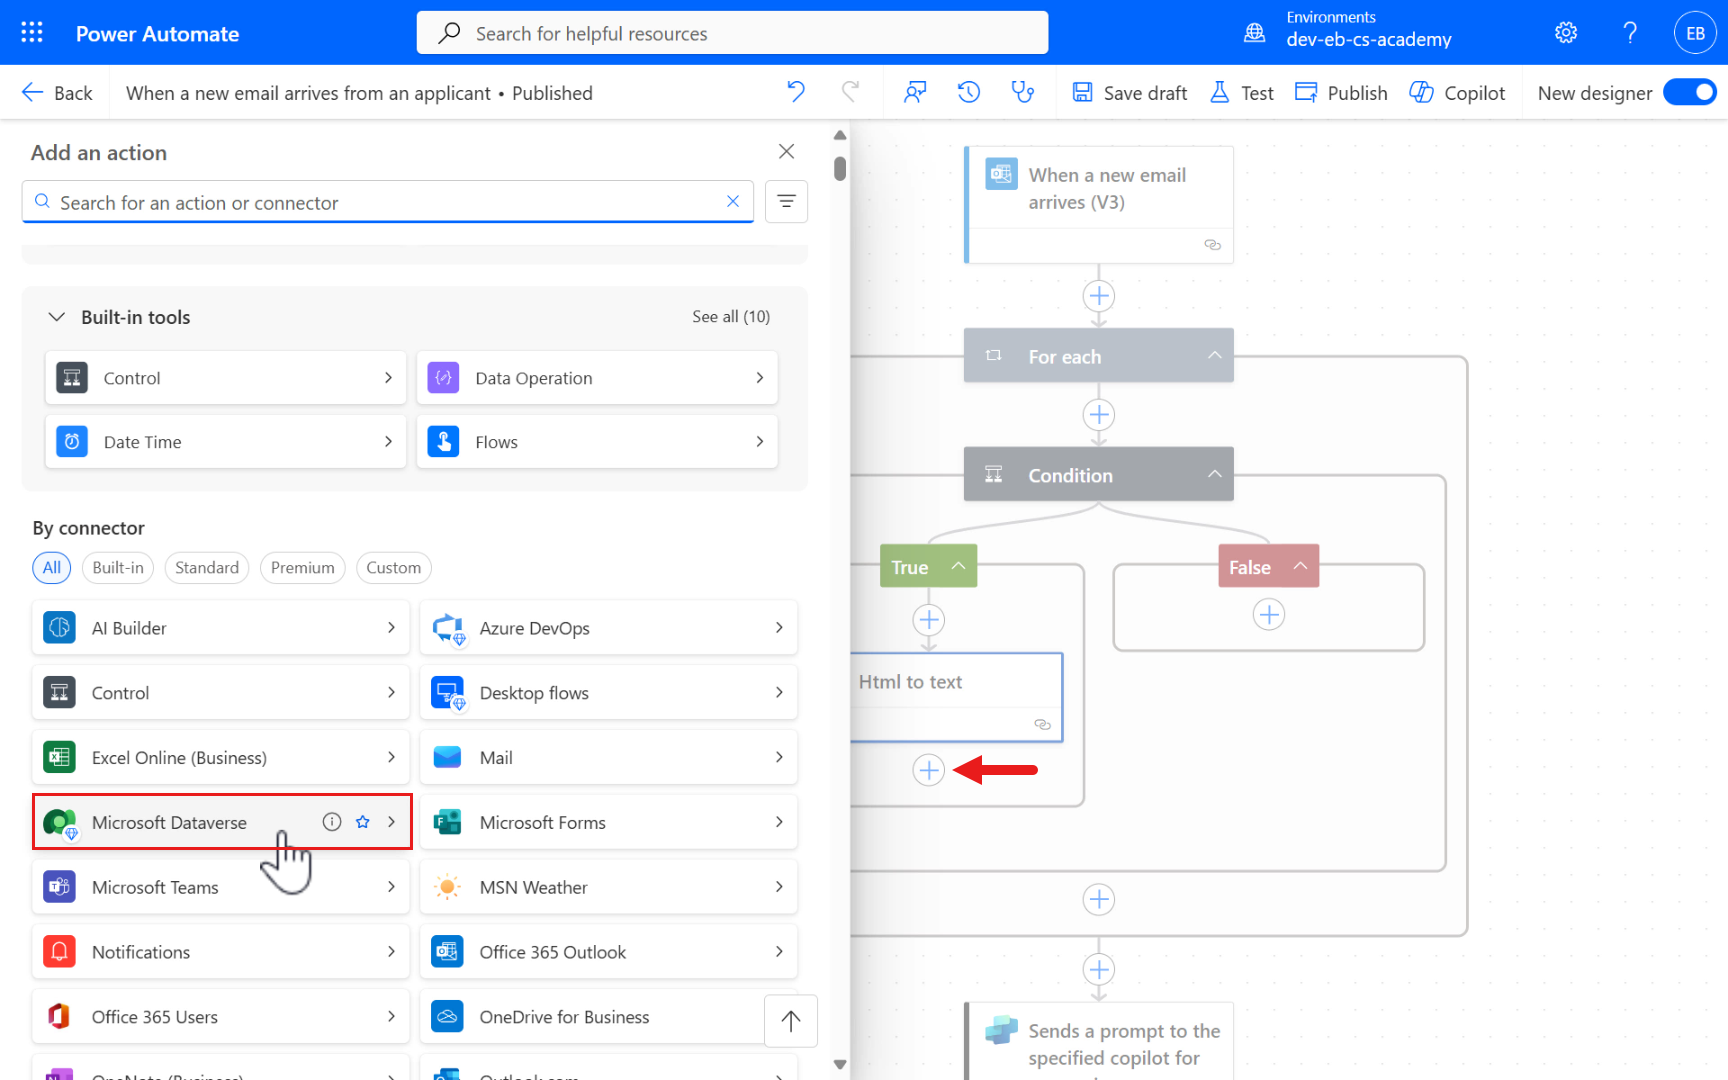This screenshot has width=1728, height=1080.
Task: Open the Copilot panel
Action: (x=1457, y=93)
